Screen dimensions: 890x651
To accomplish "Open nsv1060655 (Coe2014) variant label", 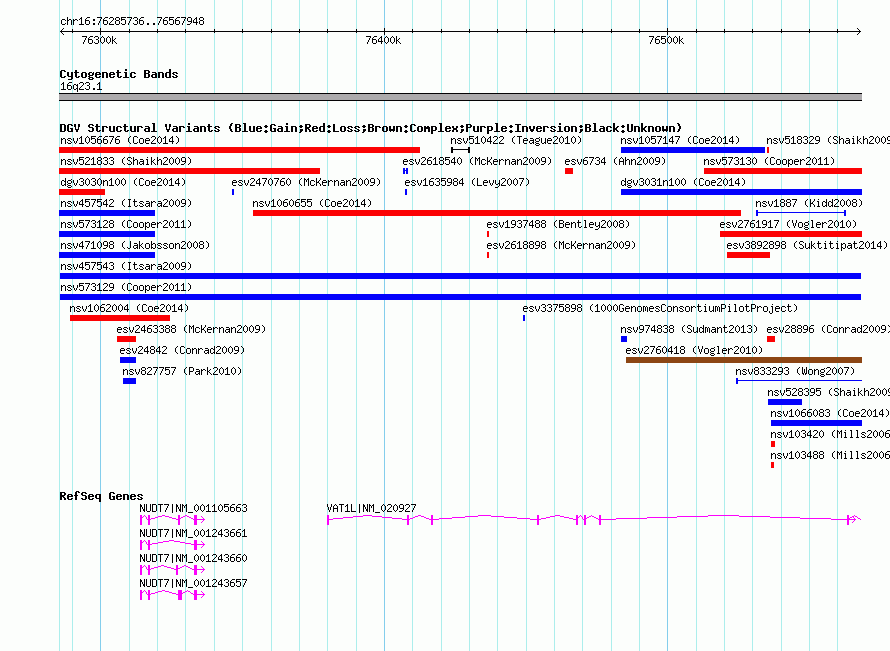I will point(312,203).
